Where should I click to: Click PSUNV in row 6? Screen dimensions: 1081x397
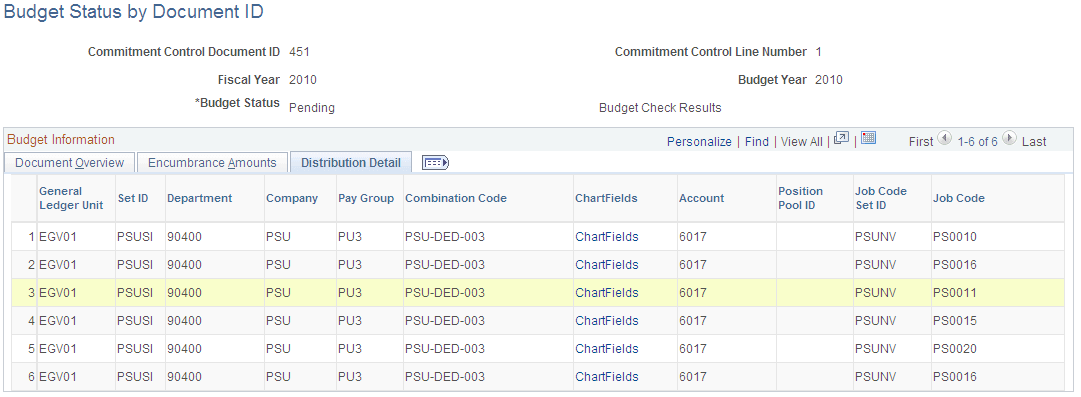(x=876, y=377)
